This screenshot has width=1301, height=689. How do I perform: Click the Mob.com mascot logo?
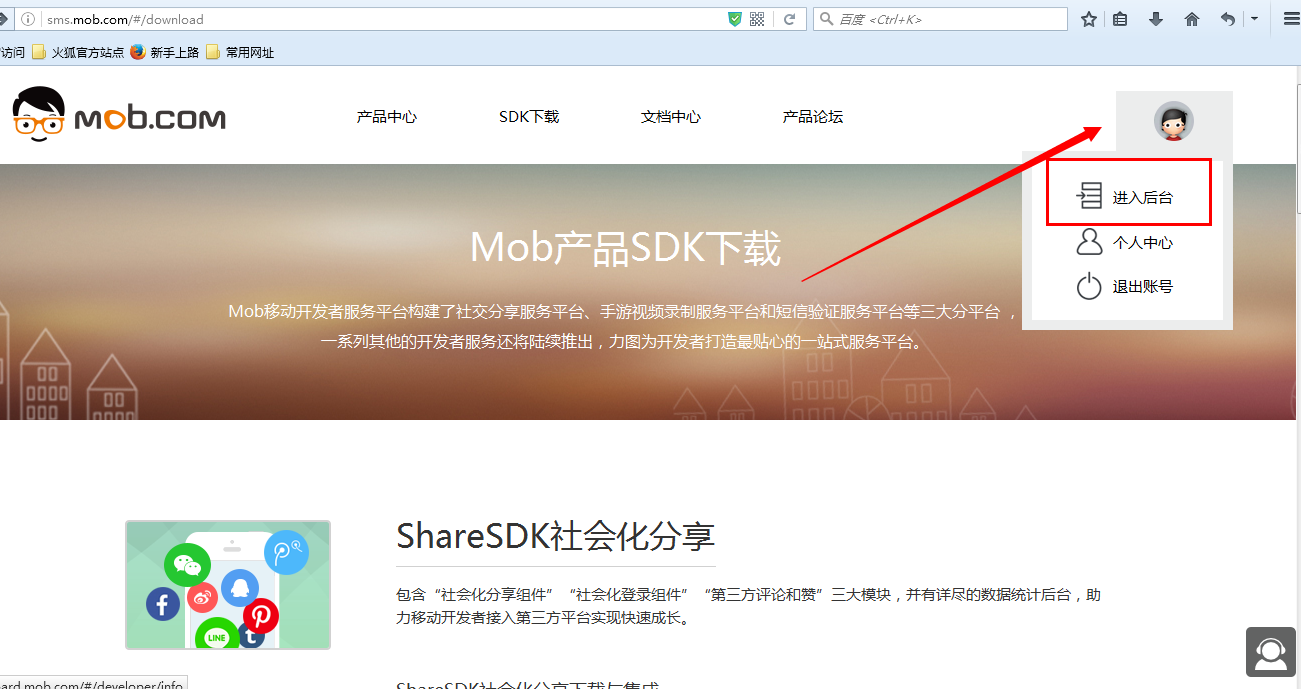(x=39, y=114)
